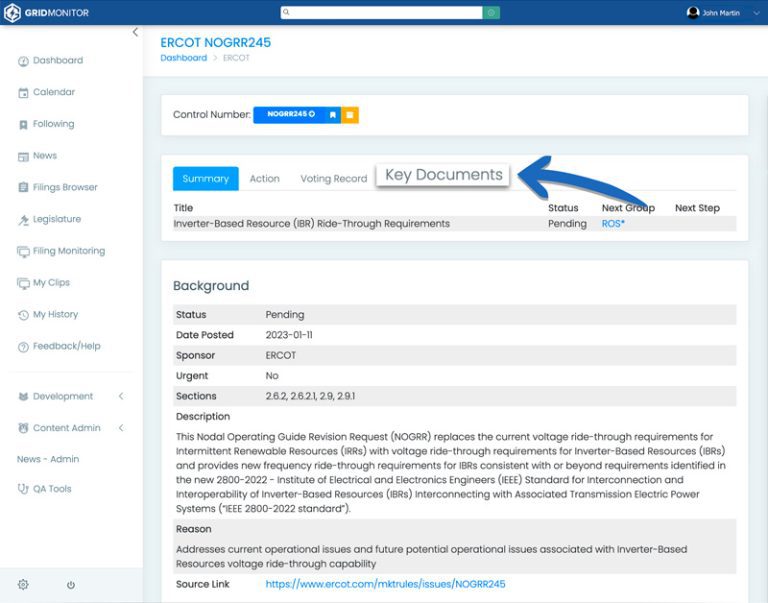Click the ERCOT NOGRR245 page heading

(216, 43)
